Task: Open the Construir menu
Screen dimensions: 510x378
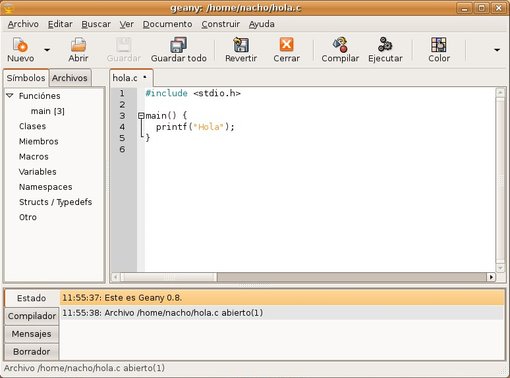Action: pos(220,24)
